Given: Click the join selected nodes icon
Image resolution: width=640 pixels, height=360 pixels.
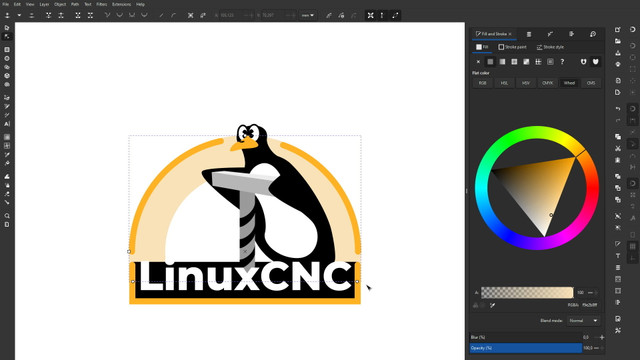Looking at the screenshot, I should pos(49,15).
